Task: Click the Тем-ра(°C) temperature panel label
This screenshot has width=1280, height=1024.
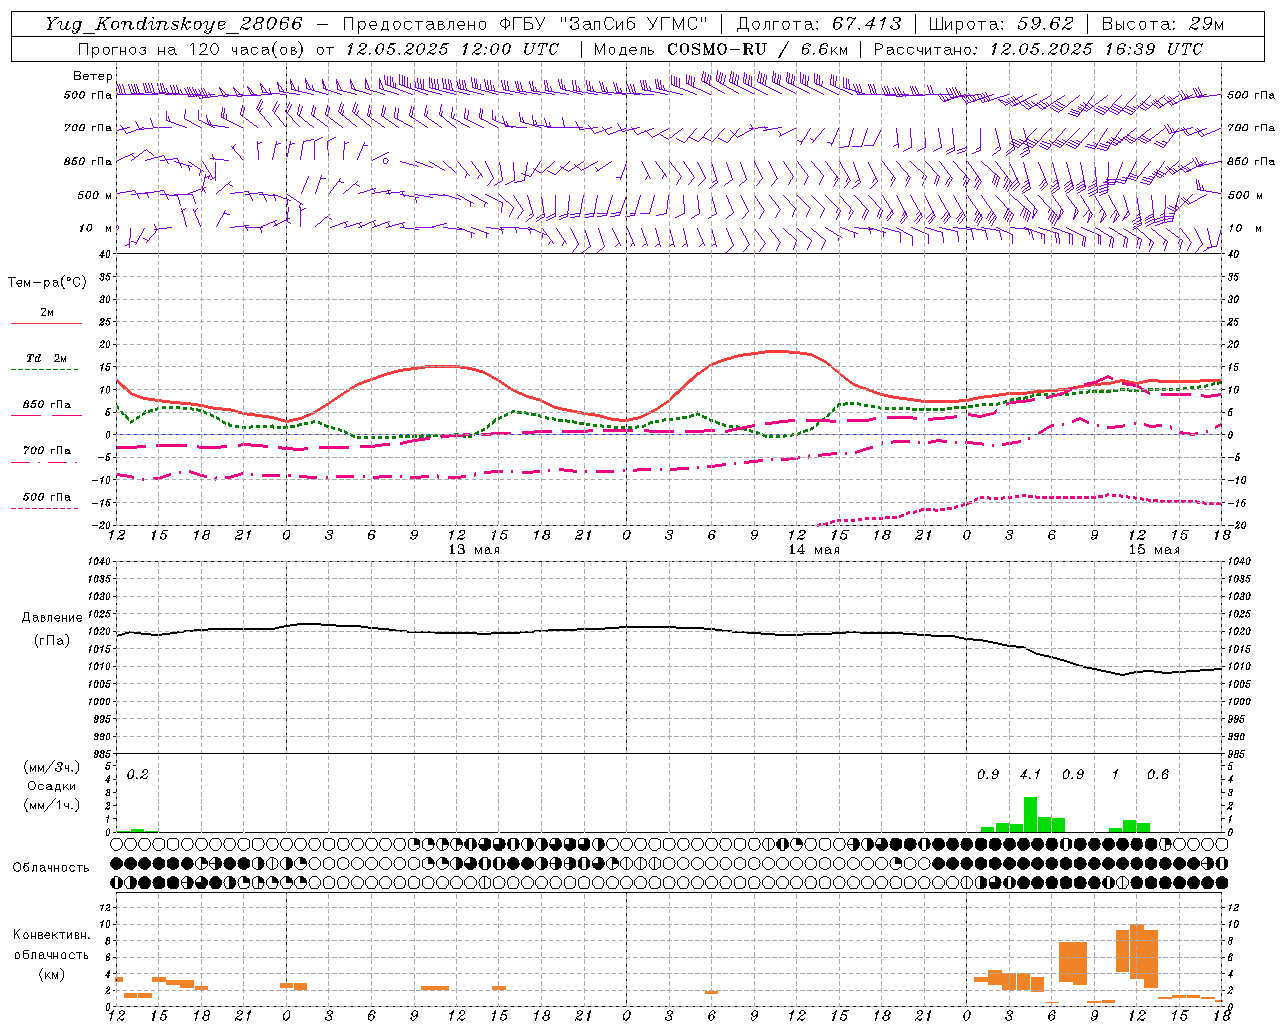Action: (47, 283)
